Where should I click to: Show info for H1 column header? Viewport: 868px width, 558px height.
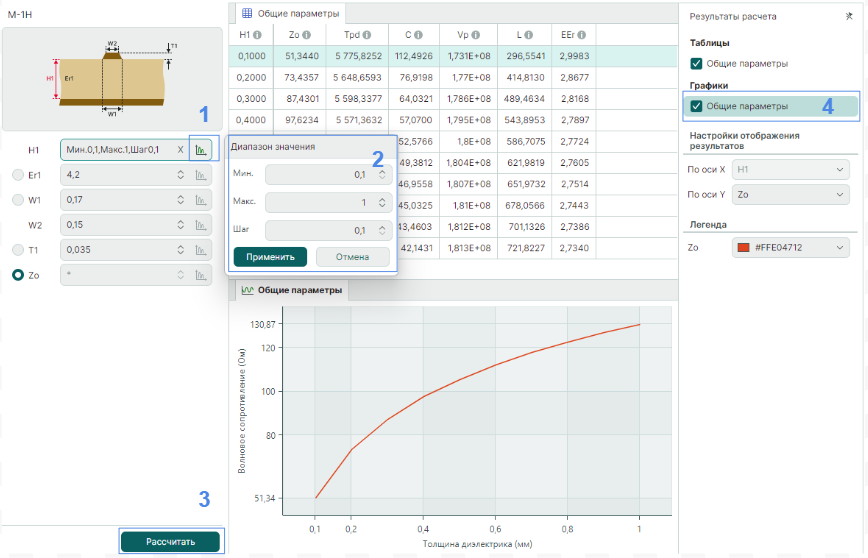257,35
